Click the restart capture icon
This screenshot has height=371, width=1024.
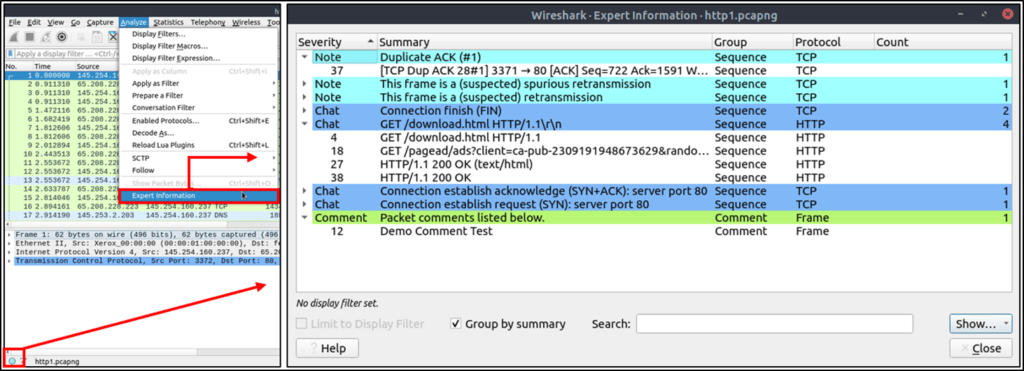46,37
